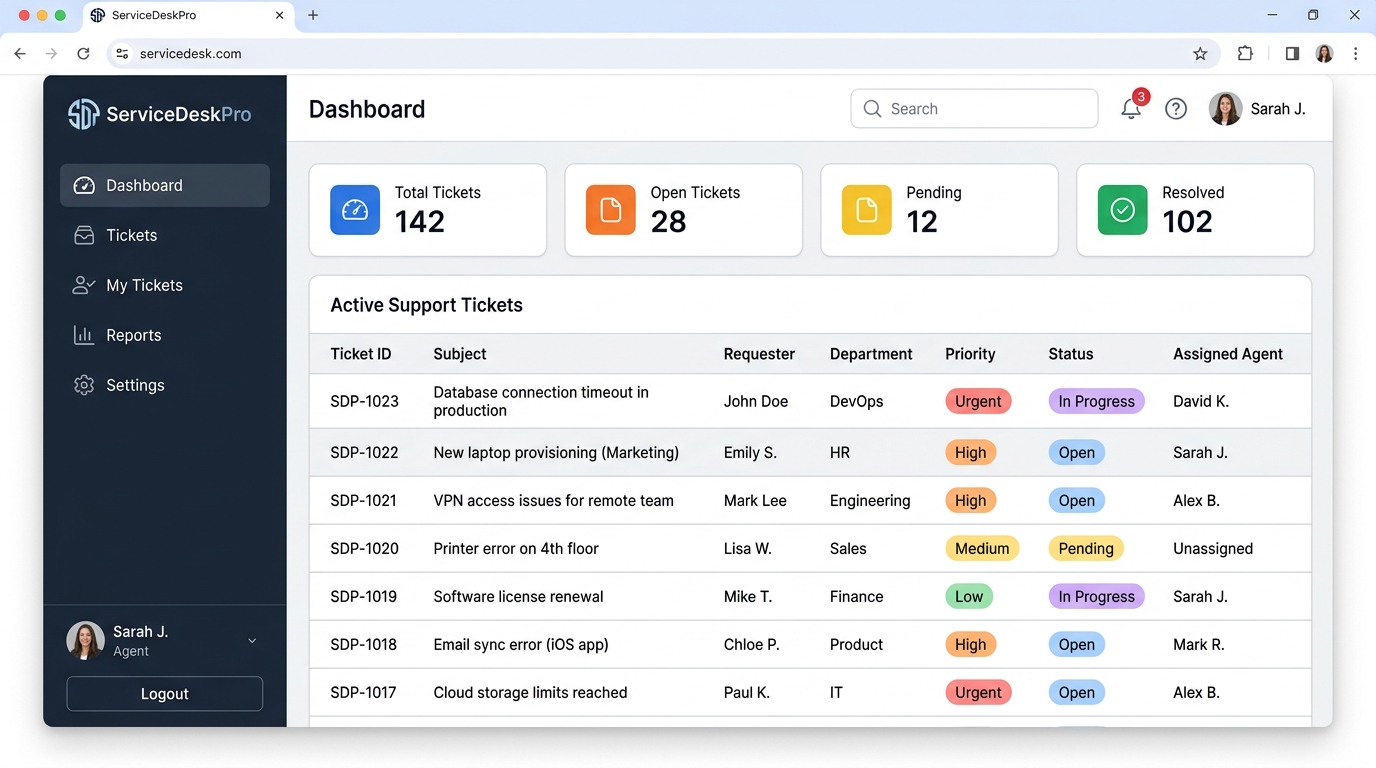Image resolution: width=1376 pixels, height=768 pixels.
Task: Click the search magnifier icon
Action: pos(872,109)
